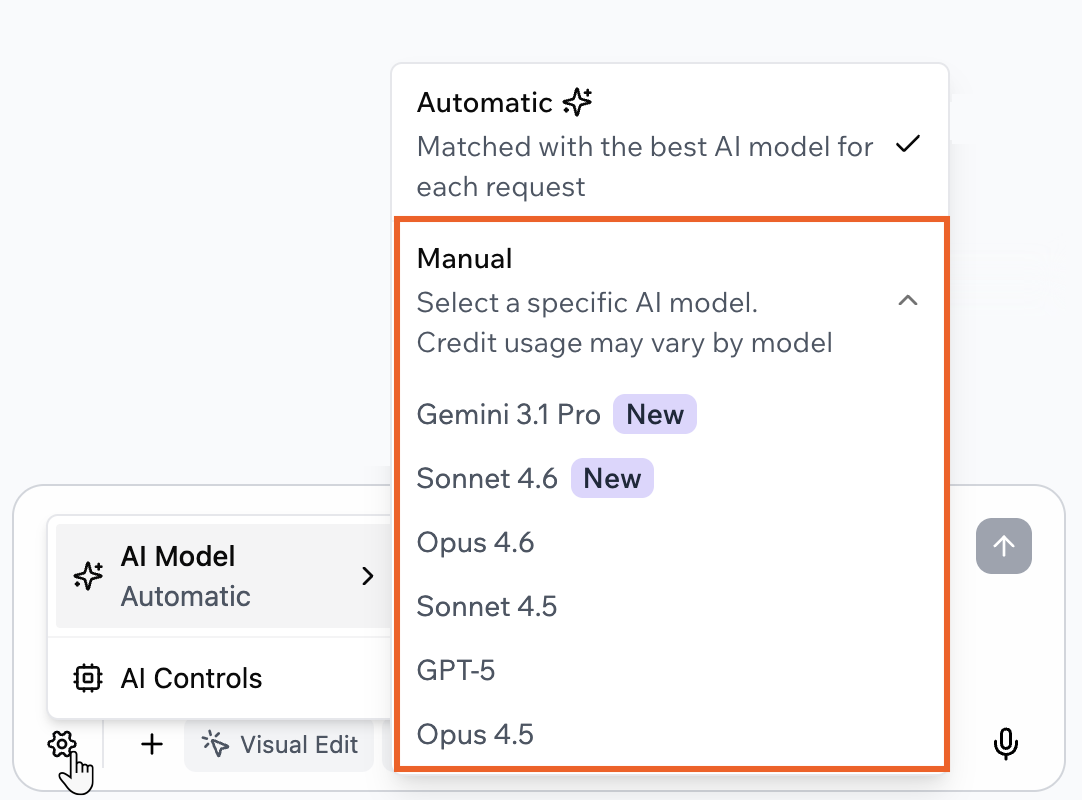The height and width of the screenshot is (800, 1082).
Task: Choose the Opus 4.6 model
Action: 475,542
